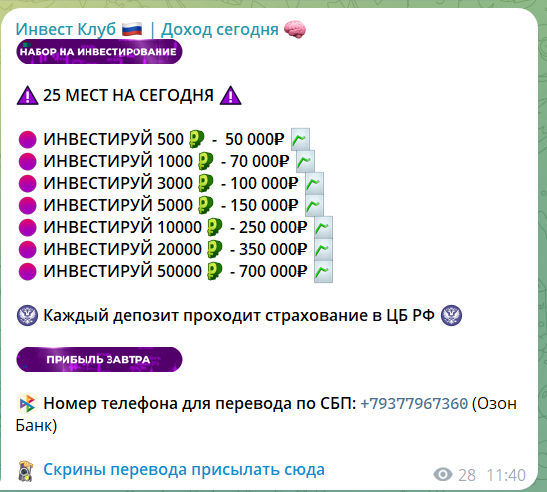The height and width of the screenshot is (492, 547).
Task: Click the purple circle on the 3000 row
Action: [27, 183]
